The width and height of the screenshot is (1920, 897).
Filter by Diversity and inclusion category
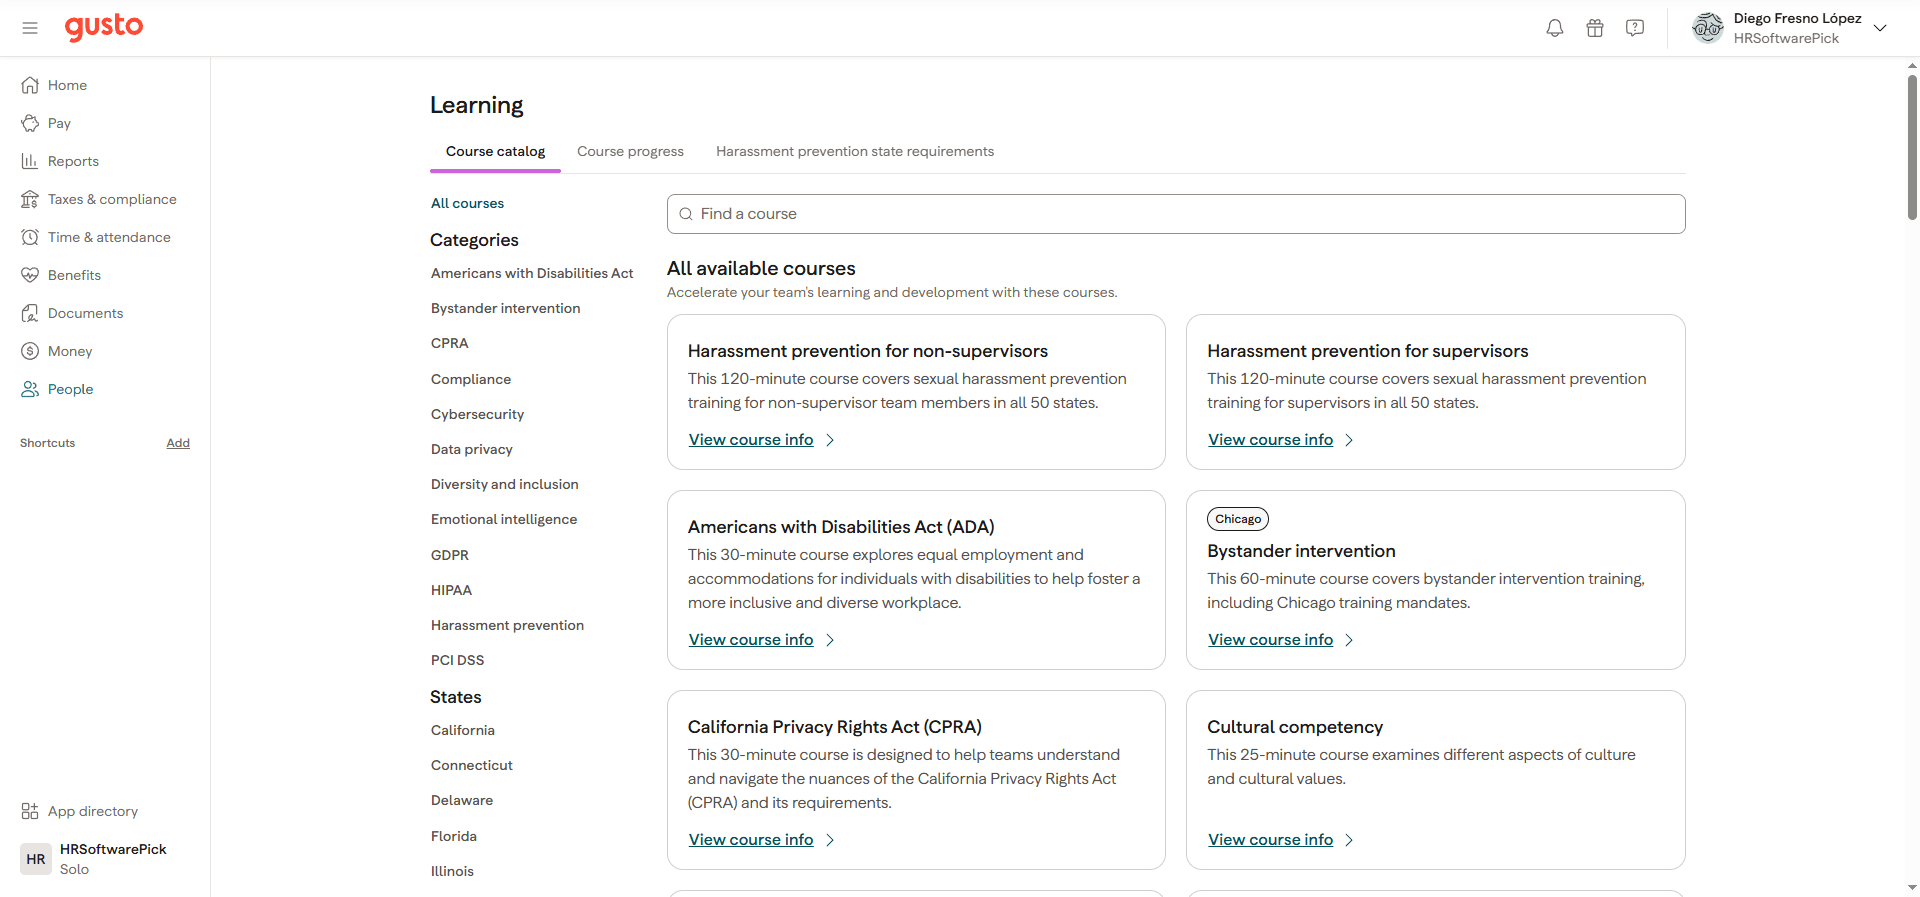504,484
